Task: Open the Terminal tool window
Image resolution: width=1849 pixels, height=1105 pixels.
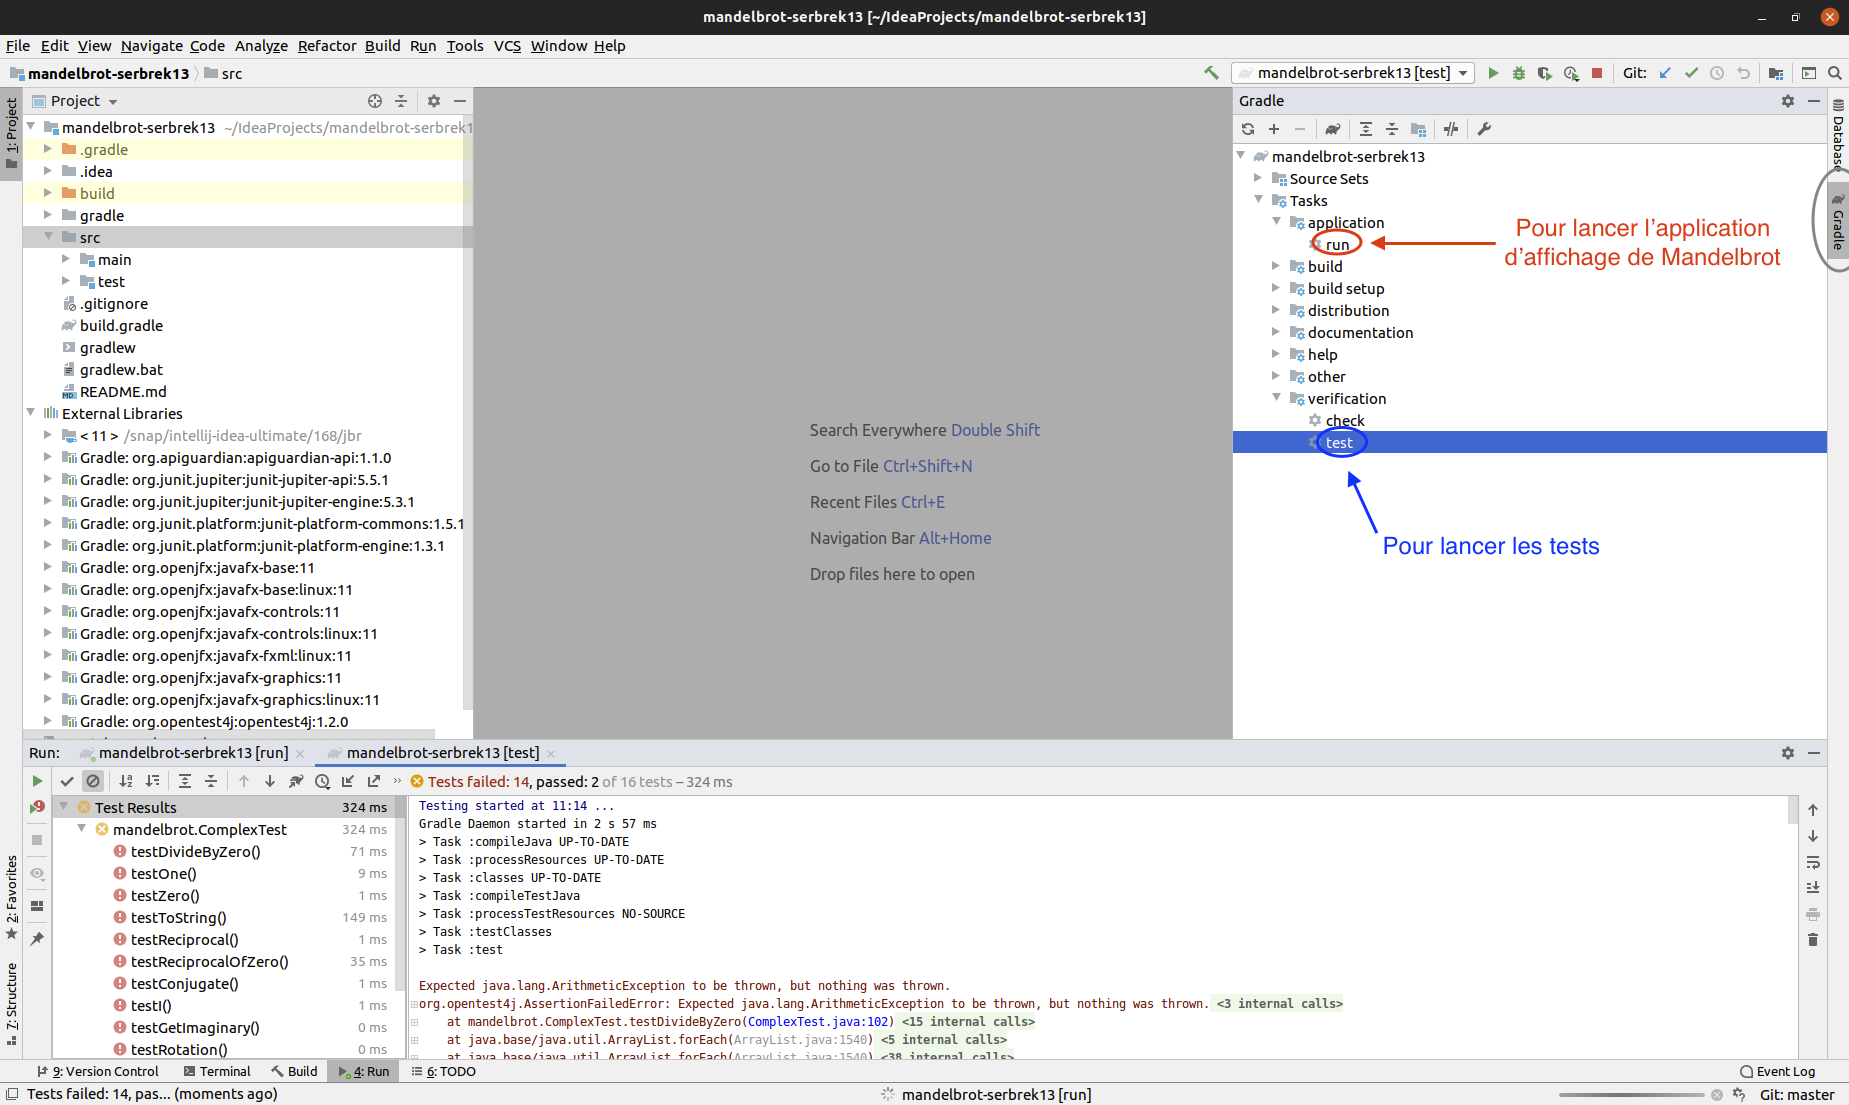Action: 217,1071
